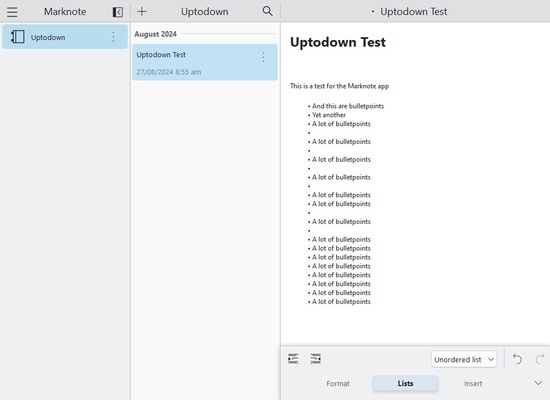Click the 27/08/2024 8:55 am timestamp
Screen dimensions: 550x400
(x=169, y=72)
